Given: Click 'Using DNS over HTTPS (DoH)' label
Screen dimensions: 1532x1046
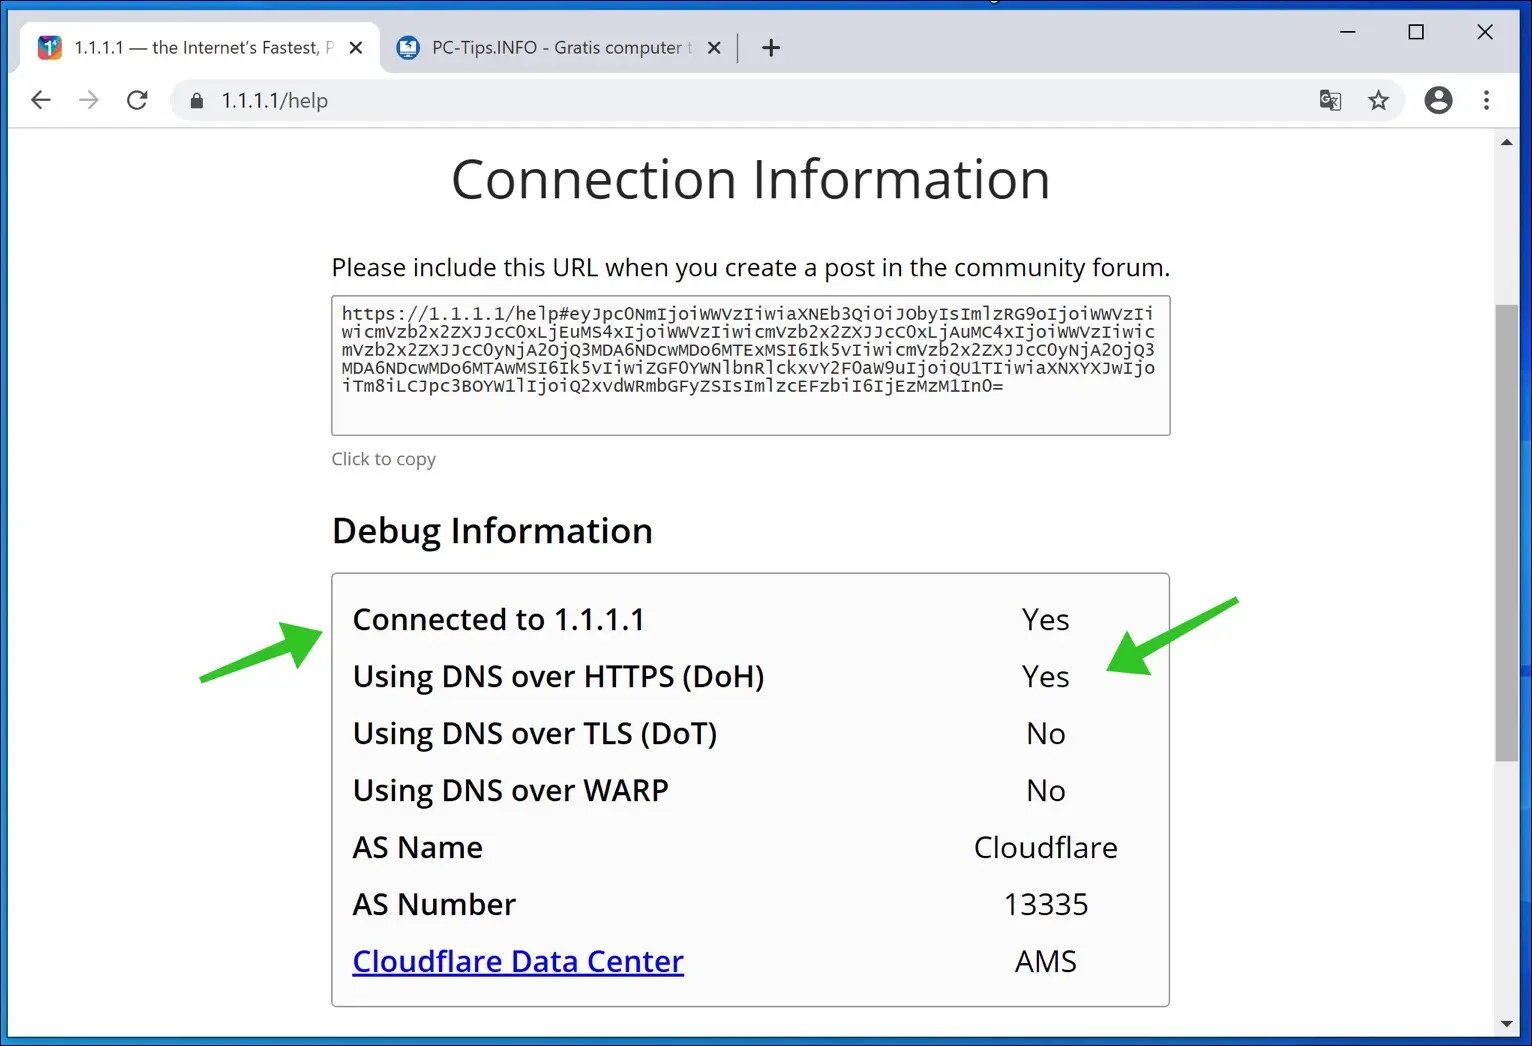Looking at the screenshot, I should pos(558,676).
